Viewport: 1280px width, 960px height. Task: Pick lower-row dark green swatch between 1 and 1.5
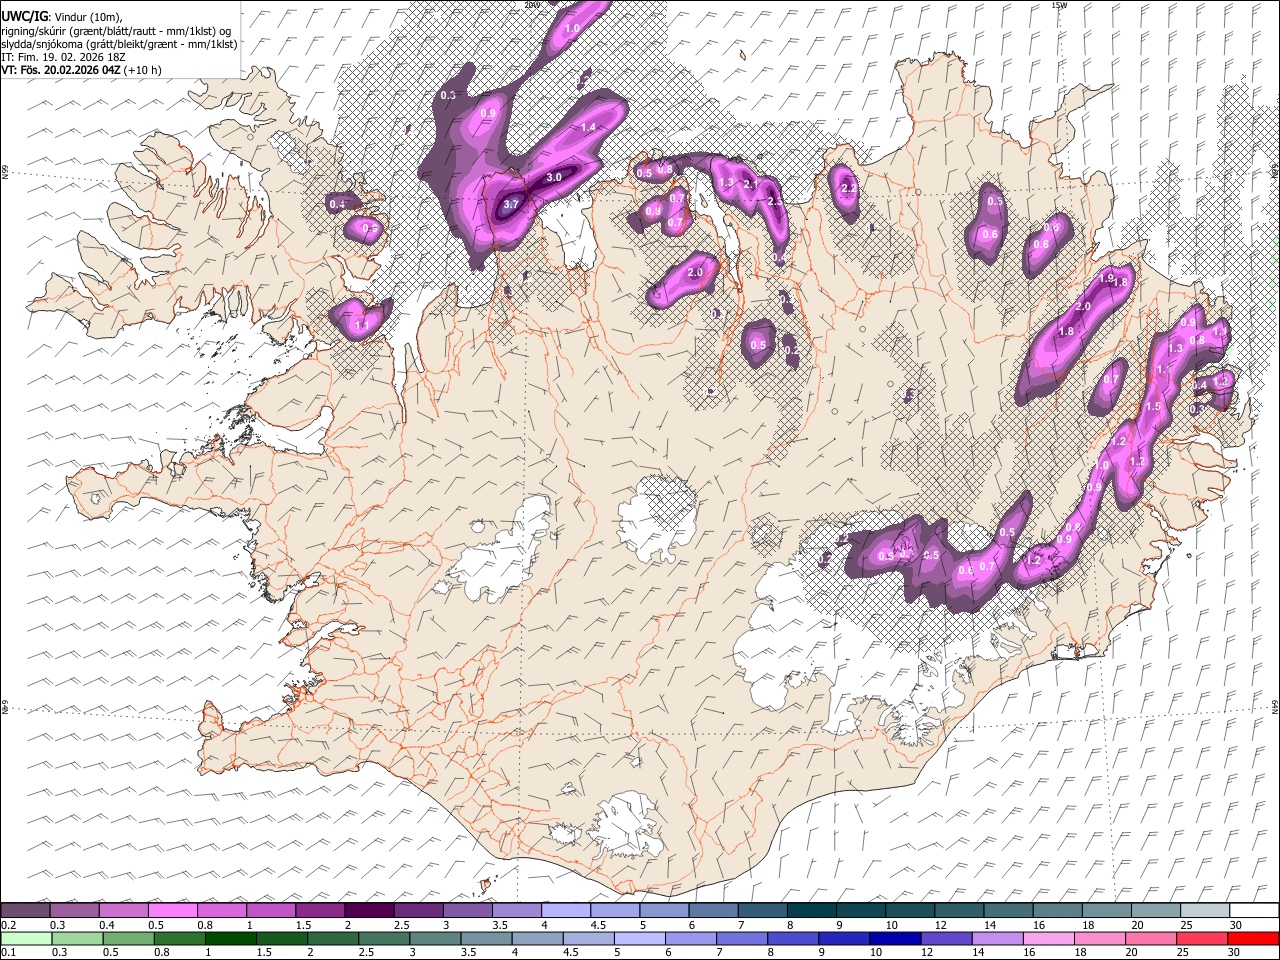pos(230,938)
